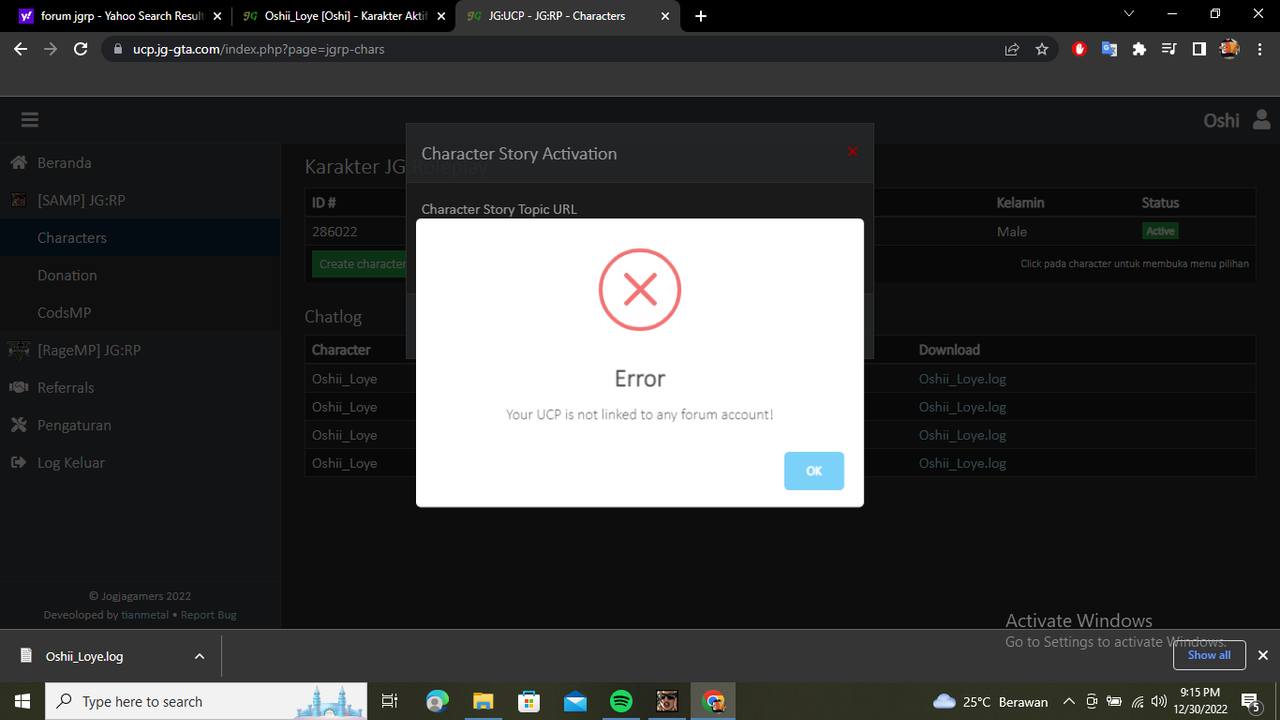Expand the [RageMP] JG:RP menu

(89, 350)
